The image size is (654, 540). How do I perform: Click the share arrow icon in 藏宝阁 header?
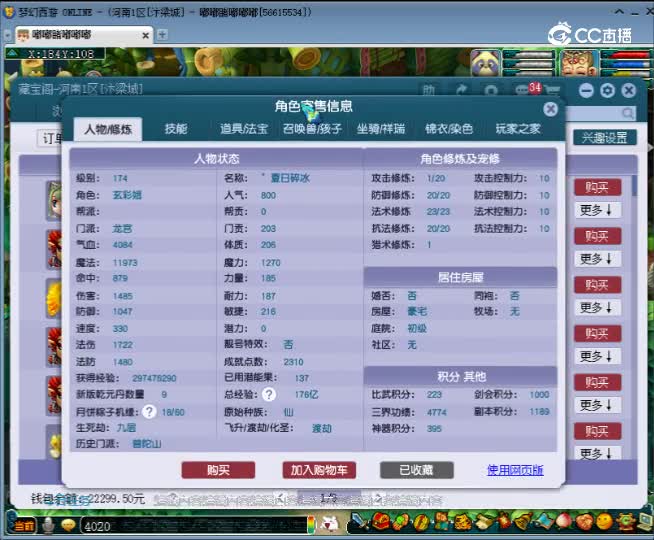point(461,90)
